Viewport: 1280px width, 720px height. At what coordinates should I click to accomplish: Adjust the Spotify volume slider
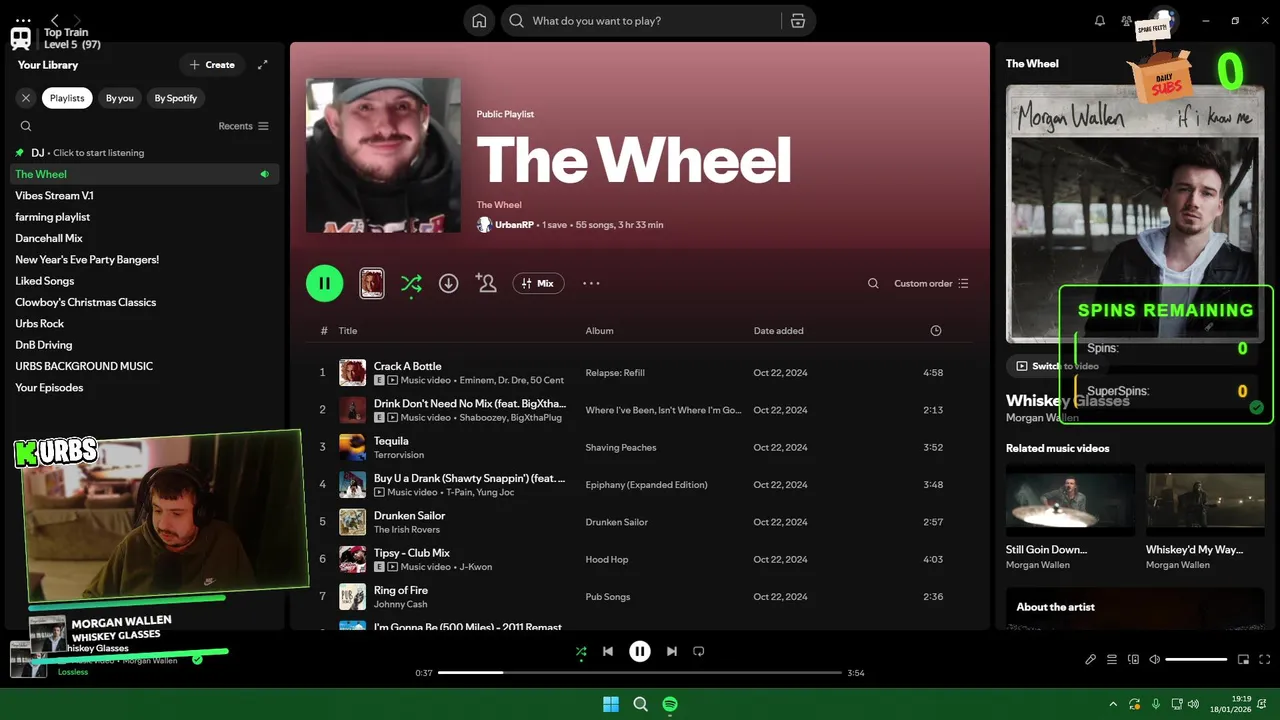[x=1196, y=660]
